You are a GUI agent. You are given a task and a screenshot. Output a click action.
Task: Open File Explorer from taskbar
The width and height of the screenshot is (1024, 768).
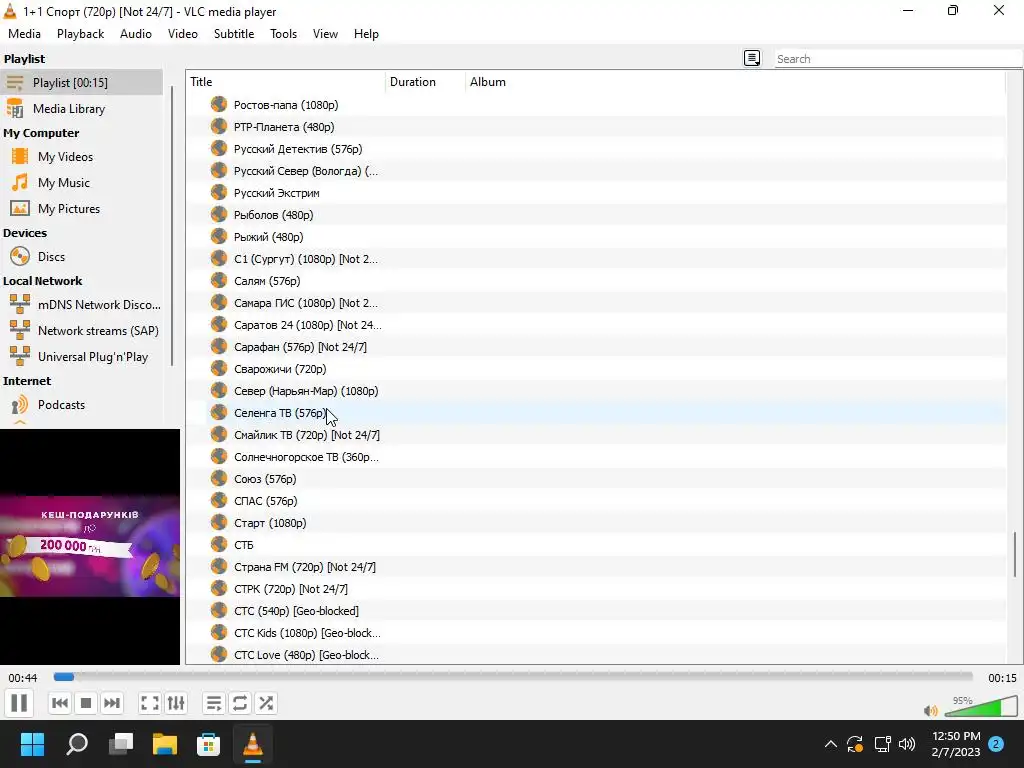(x=165, y=743)
